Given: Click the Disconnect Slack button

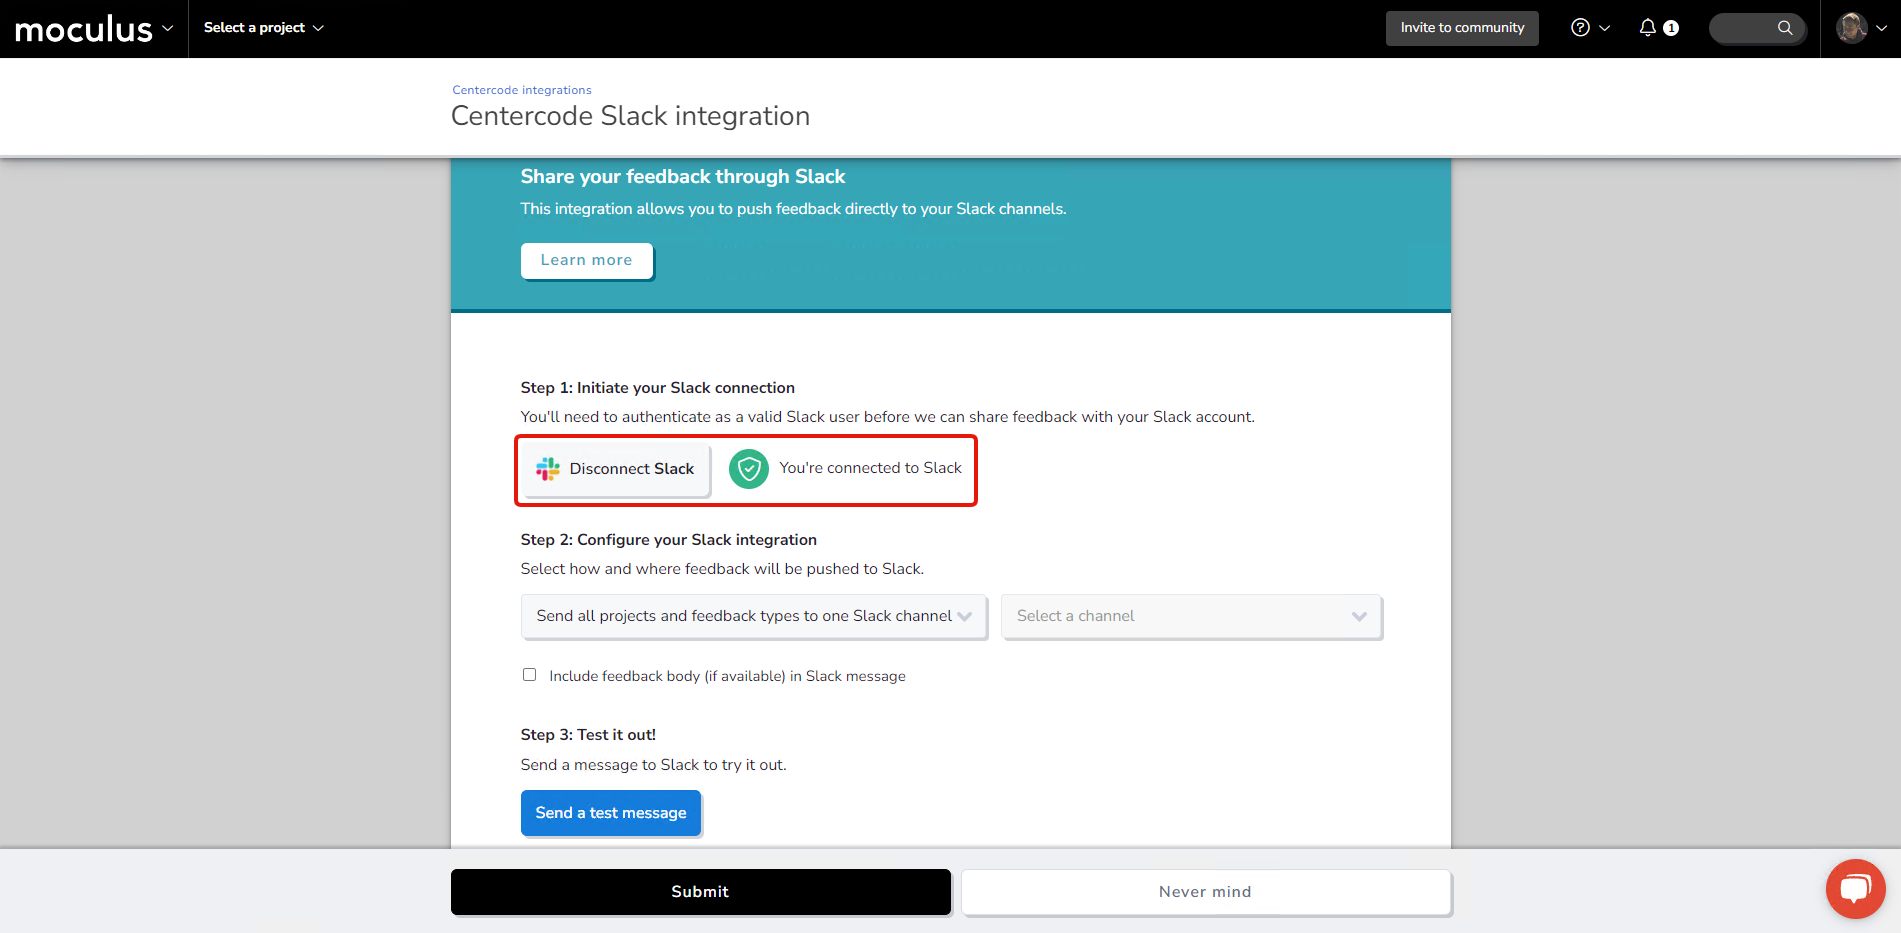Looking at the screenshot, I should 616,469.
